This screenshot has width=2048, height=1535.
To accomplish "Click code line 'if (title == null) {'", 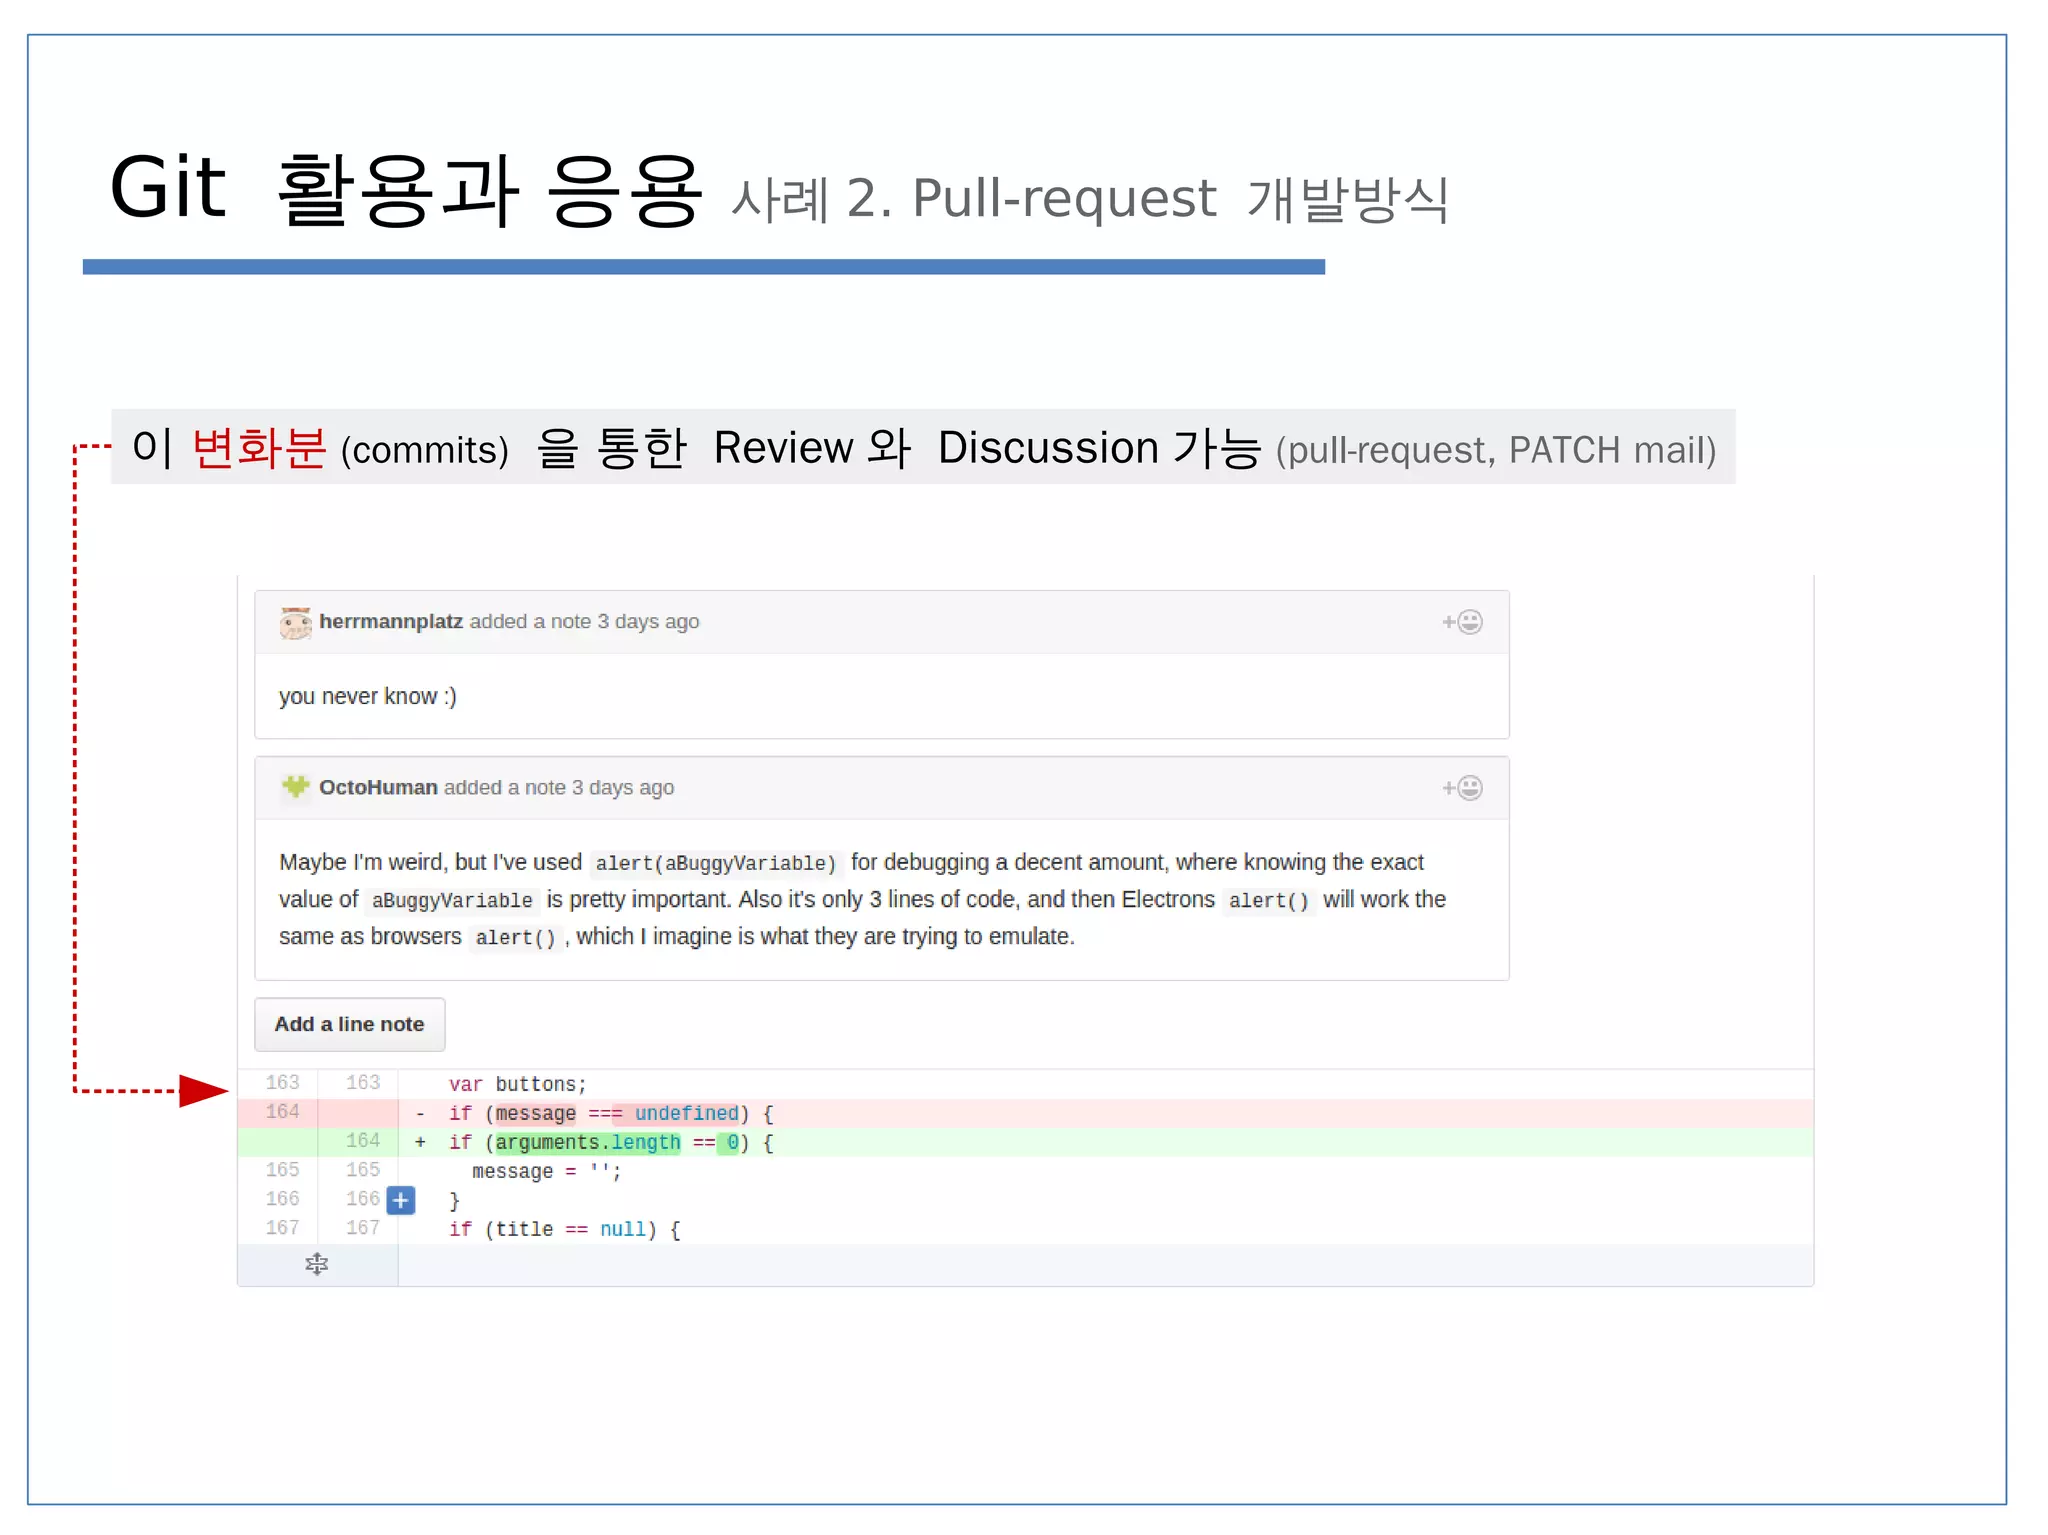I will [x=564, y=1229].
